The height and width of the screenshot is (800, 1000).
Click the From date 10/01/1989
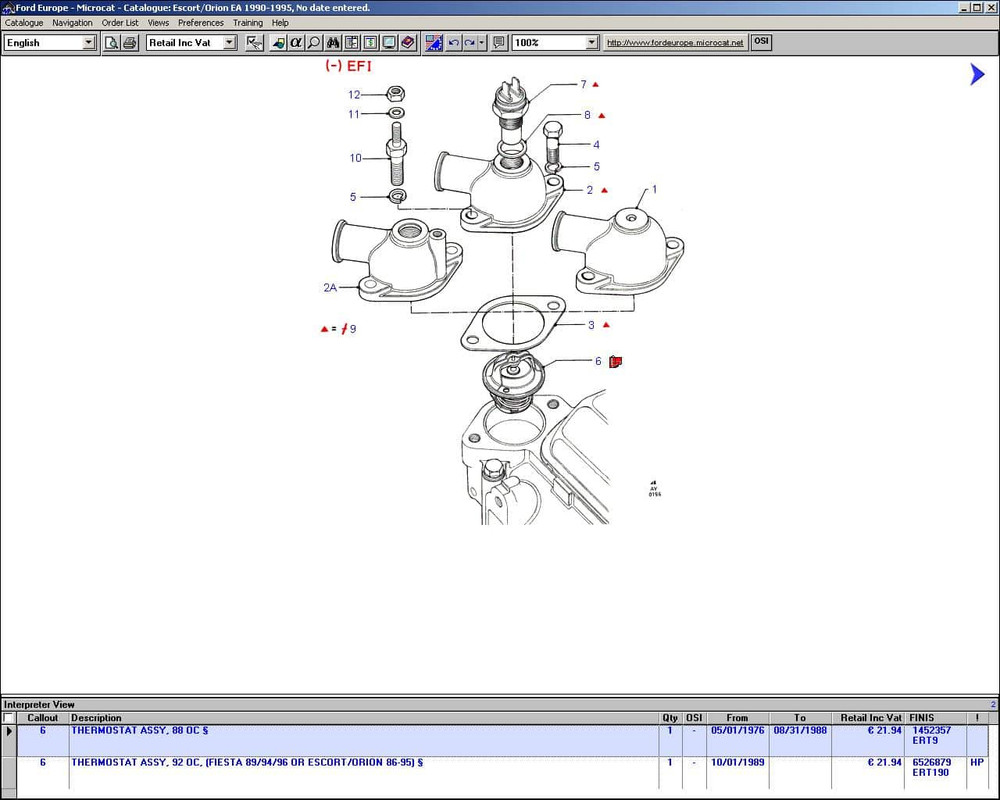737,762
